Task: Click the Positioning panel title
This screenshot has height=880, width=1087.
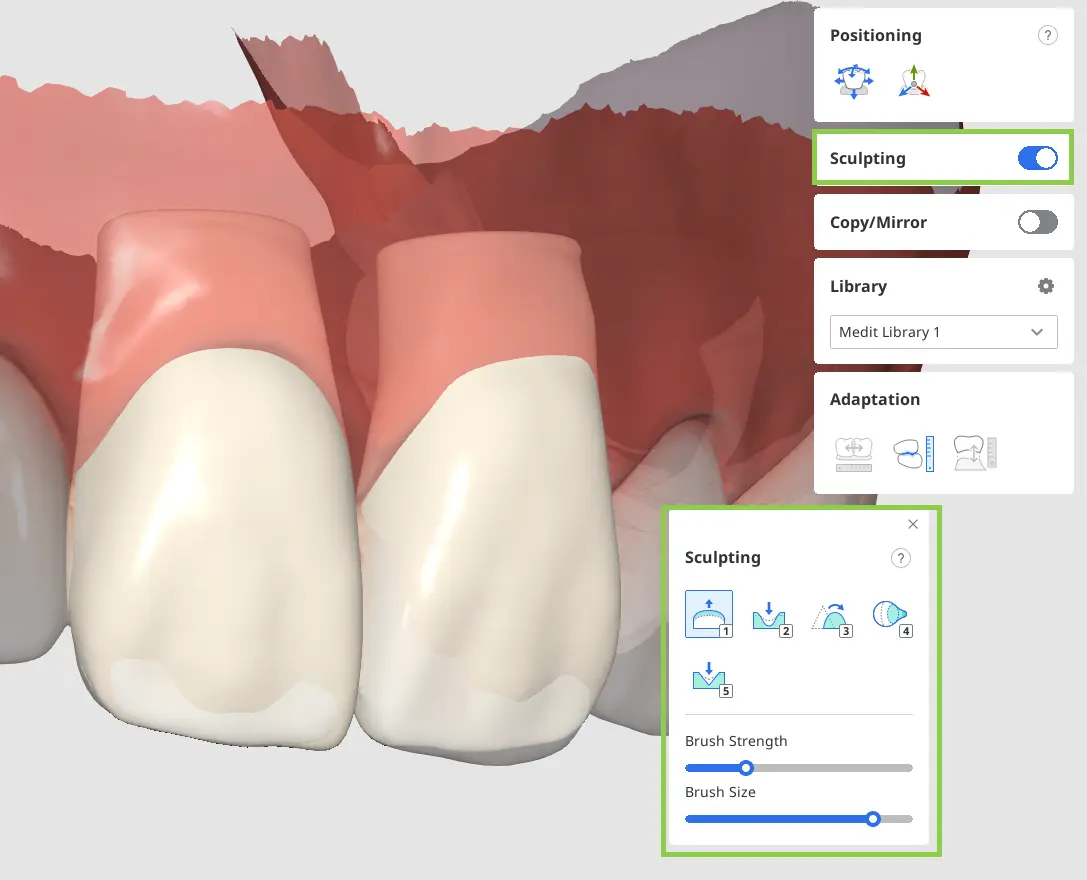Action: (876, 35)
